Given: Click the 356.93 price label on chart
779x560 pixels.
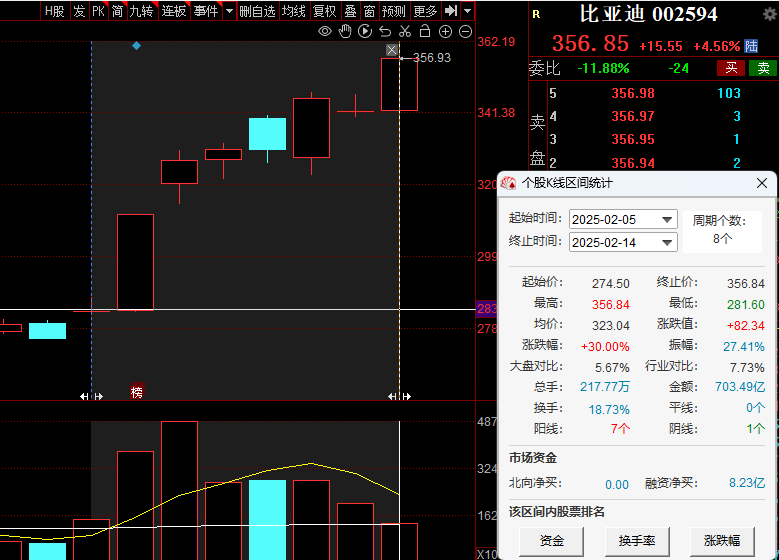Looking at the screenshot, I should click(432, 58).
